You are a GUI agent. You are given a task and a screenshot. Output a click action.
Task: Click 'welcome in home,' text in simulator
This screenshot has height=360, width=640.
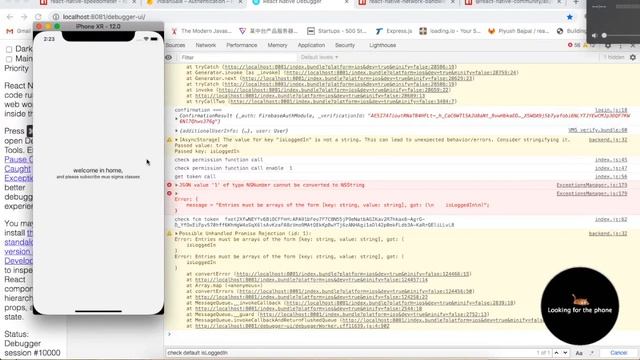point(98,170)
